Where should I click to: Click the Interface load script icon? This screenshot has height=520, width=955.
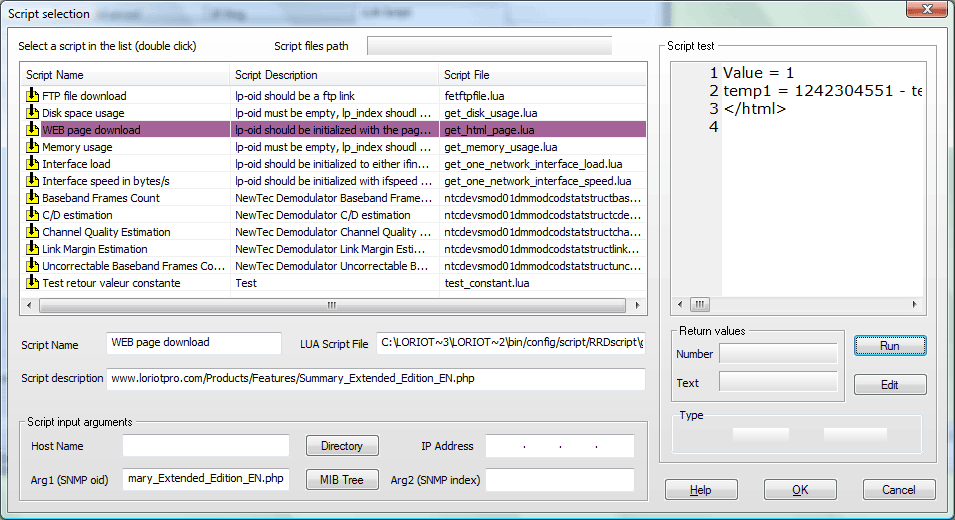point(32,163)
